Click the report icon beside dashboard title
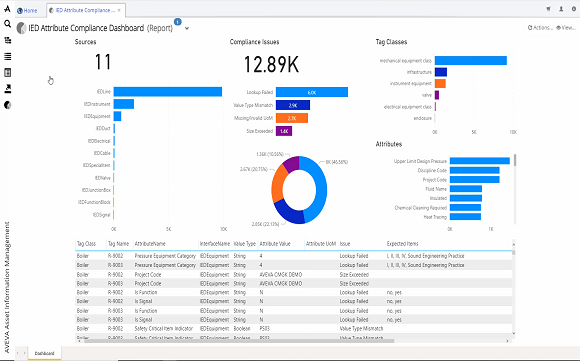Image resolution: width=580 pixels, height=361 pixels. click(x=21, y=28)
